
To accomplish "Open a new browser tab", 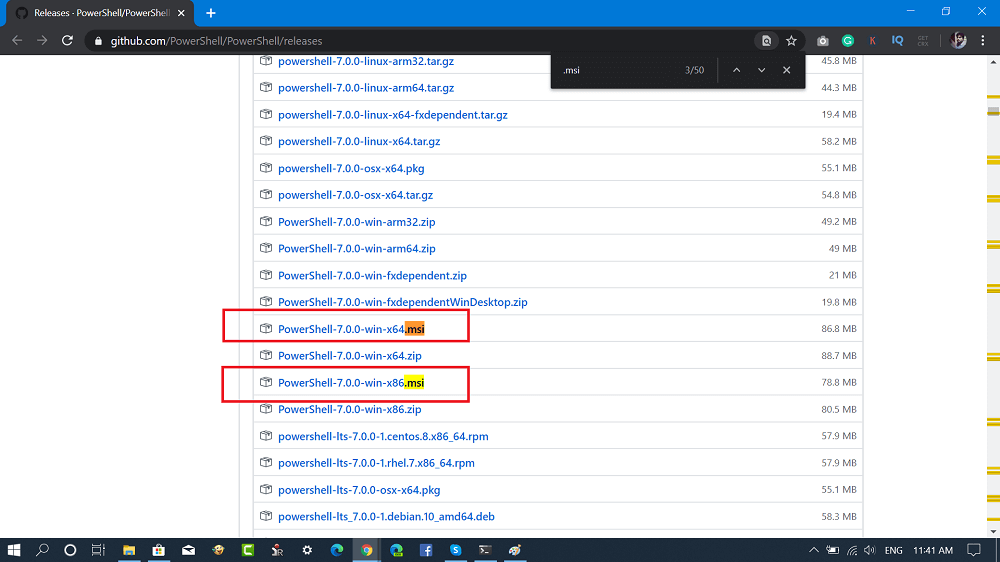I will tap(210, 13).
